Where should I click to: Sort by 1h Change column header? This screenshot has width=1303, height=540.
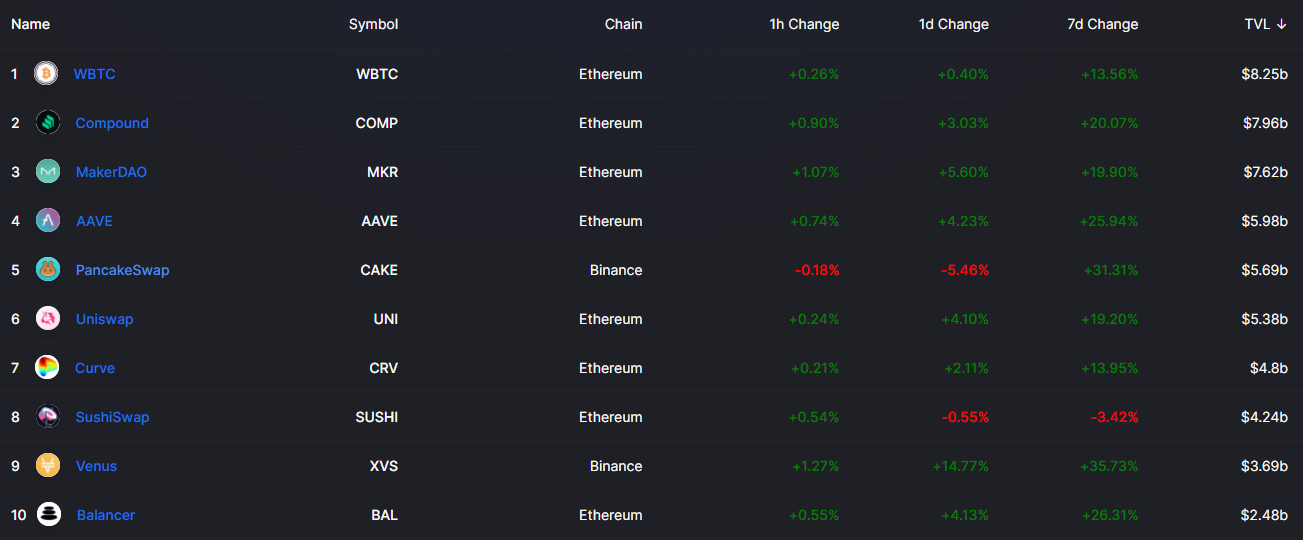coord(804,24)
